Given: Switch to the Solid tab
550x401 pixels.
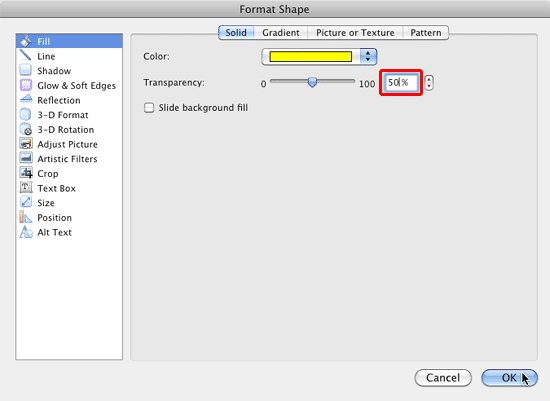Looking at the screenshot, I should pos(236,33).
